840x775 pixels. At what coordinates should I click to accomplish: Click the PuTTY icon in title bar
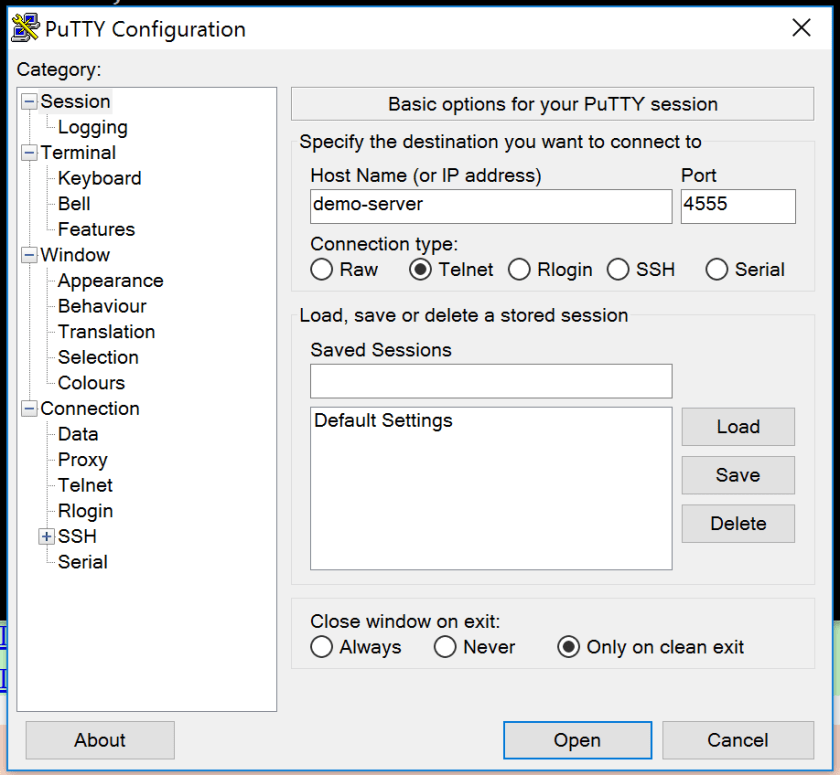coord(25,29)
